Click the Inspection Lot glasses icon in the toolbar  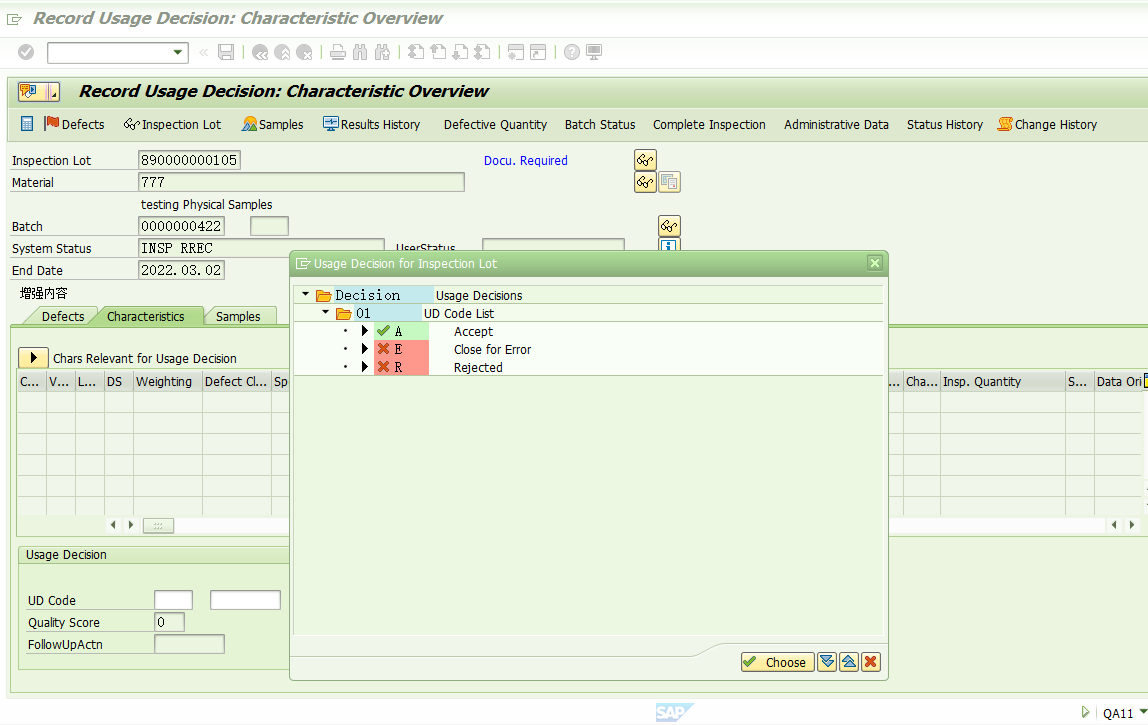pyautogui.click(x=132, y=124)
